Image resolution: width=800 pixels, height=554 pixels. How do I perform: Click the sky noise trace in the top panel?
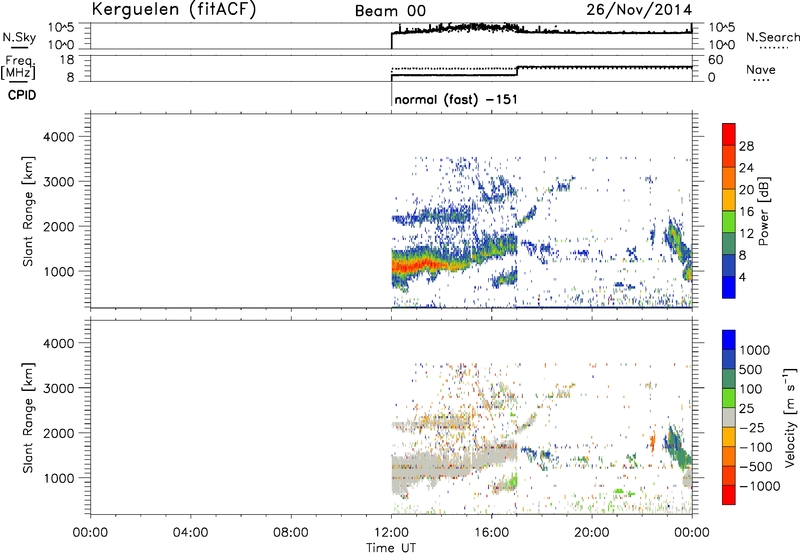pos(541,32)
